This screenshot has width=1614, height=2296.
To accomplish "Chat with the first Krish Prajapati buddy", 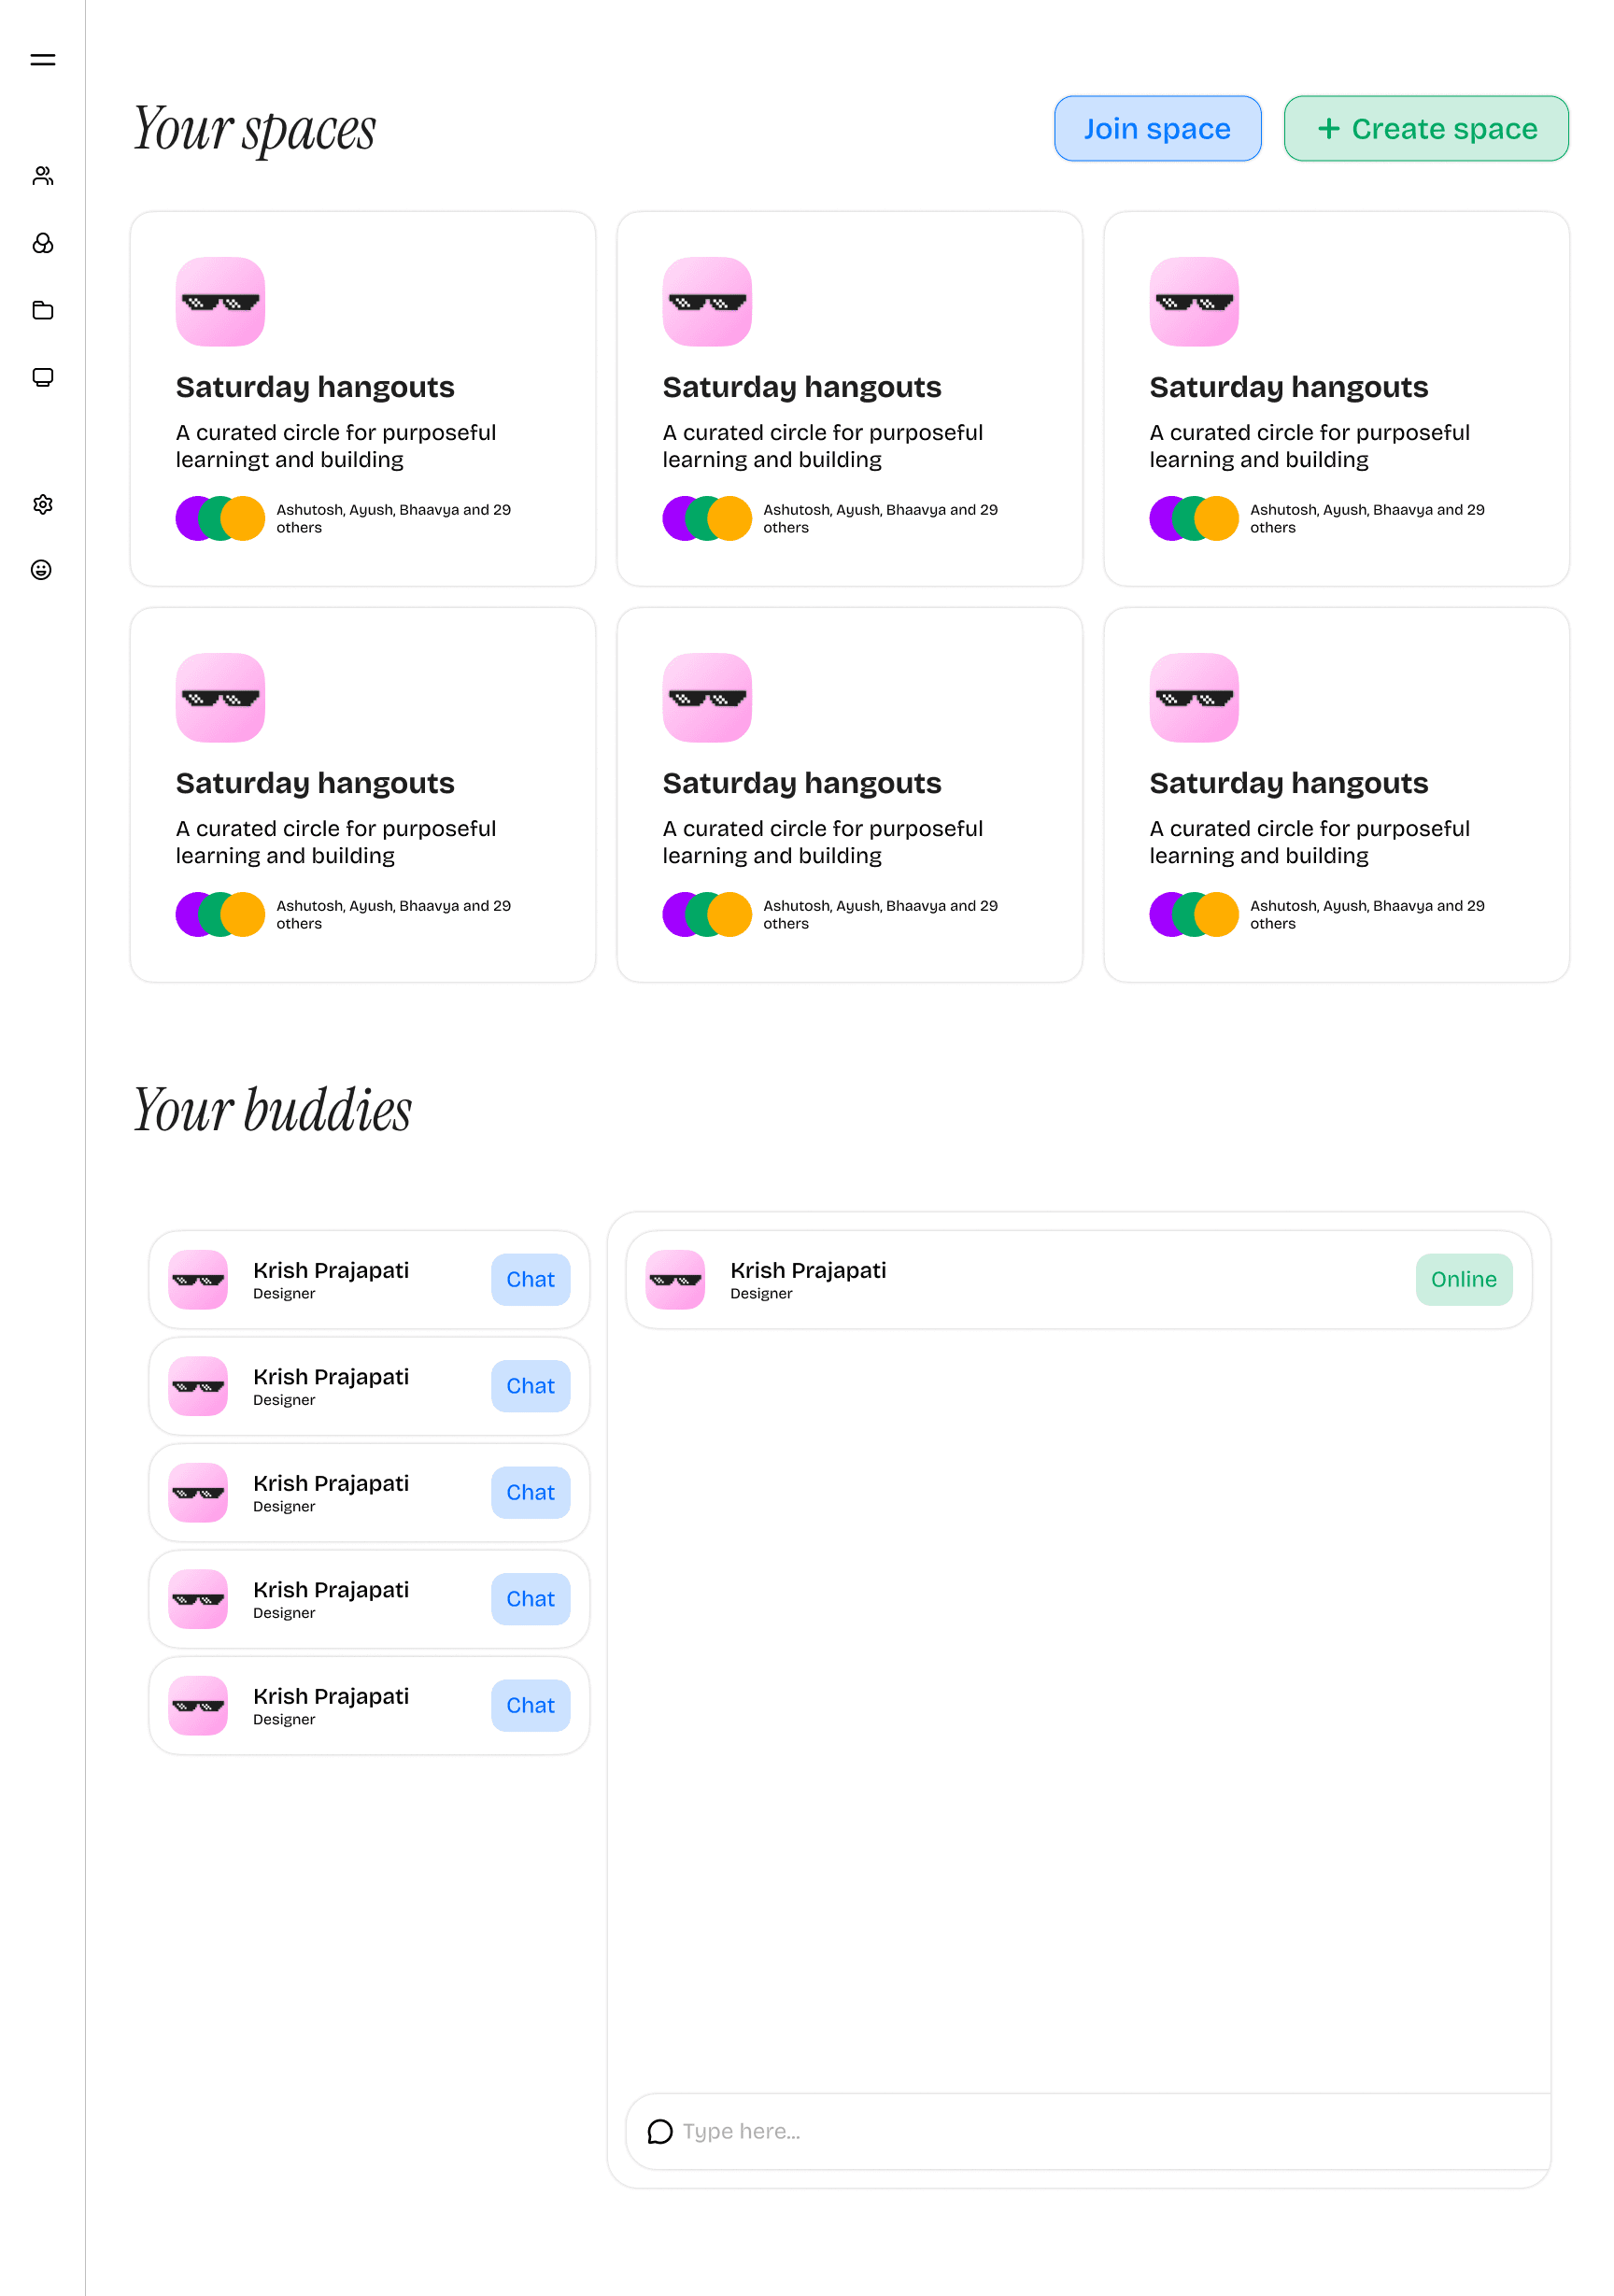I will pos(529,1279).
